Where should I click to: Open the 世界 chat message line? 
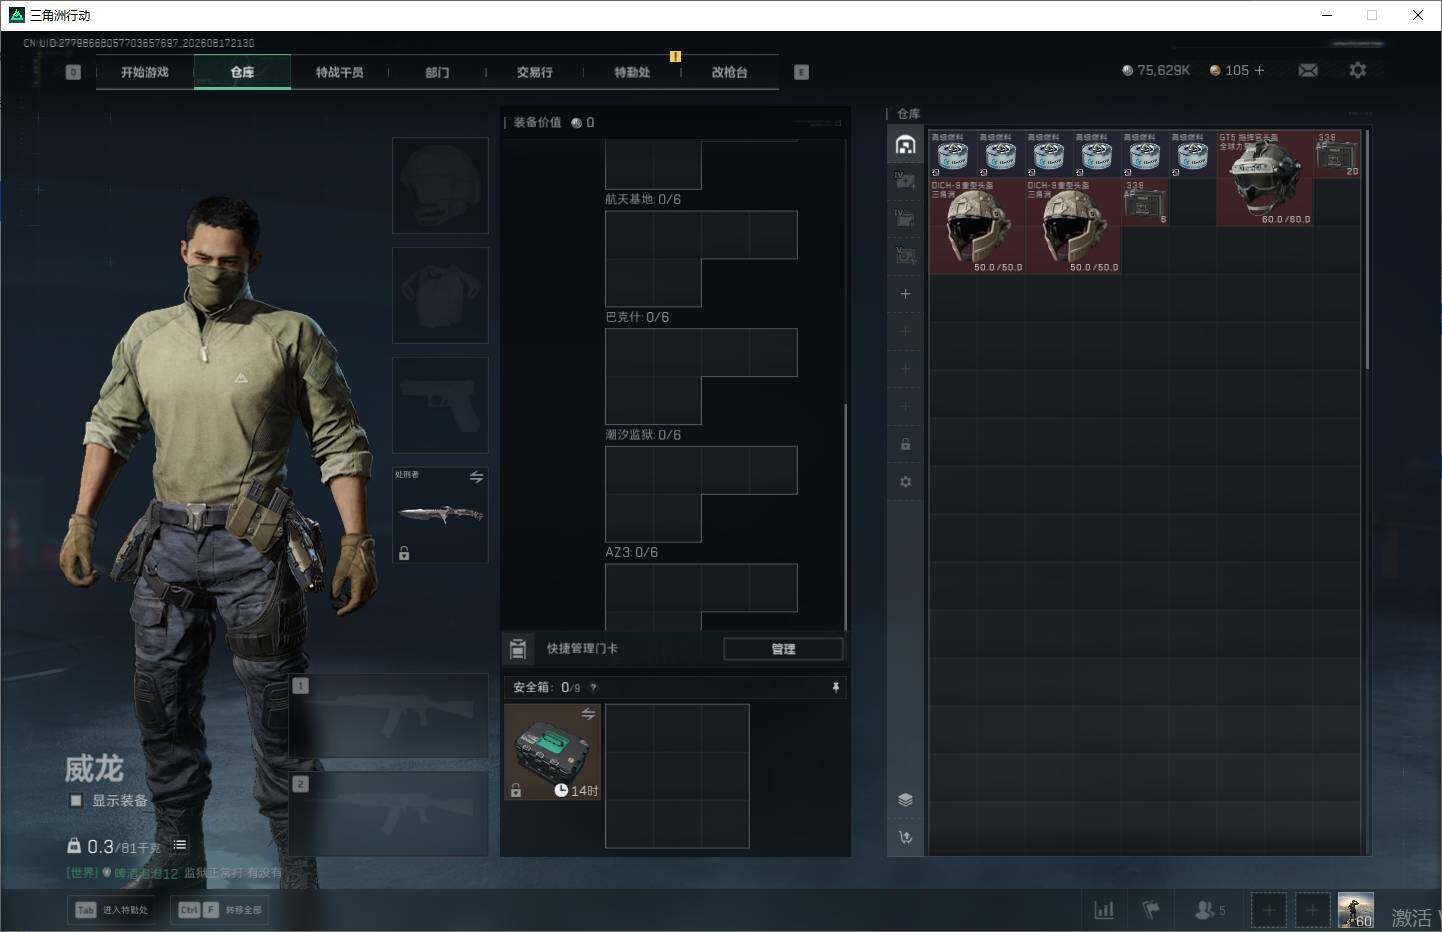[x=174, y=873]
